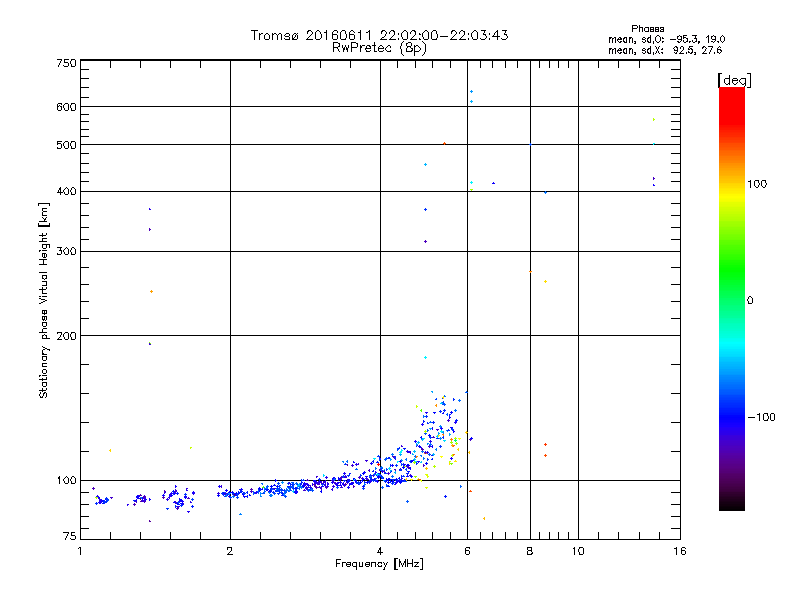Image resolution: width=800 pixels, height=600 pixels.
Task: Click y-axis tick label '600'
Action: click(x=66, y=107)
